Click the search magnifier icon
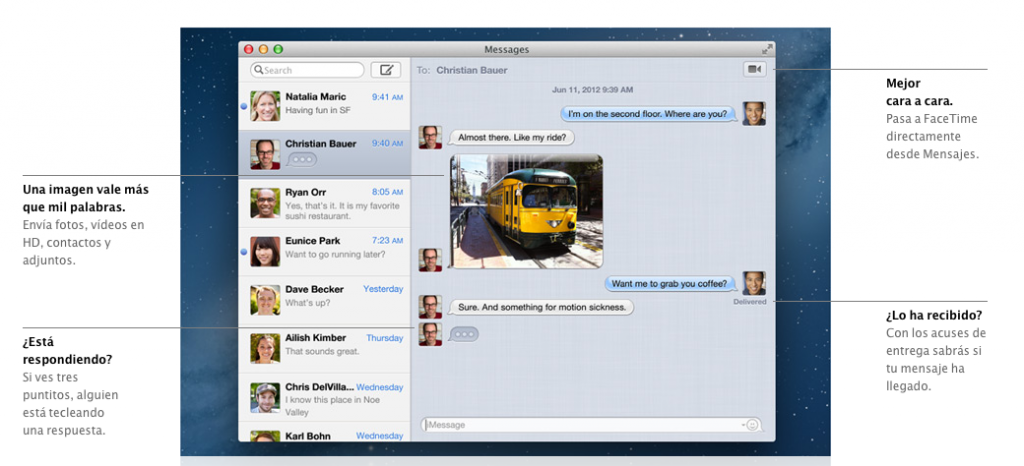1024x466 pixels. (259, 70)
